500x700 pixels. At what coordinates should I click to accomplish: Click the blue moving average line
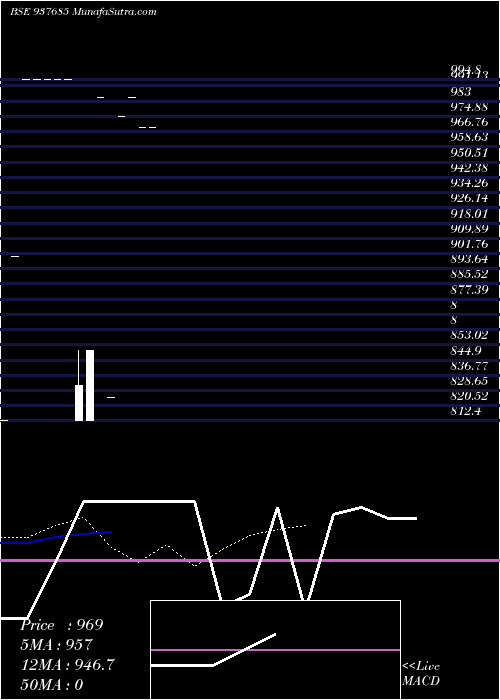[x=56, y=538]
